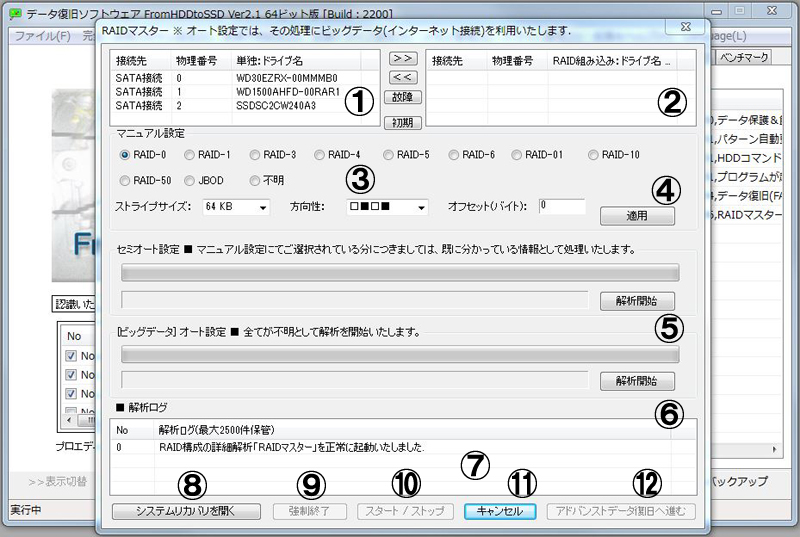
Task: Click the 適用 apply button
Action: tap(637, 216)
